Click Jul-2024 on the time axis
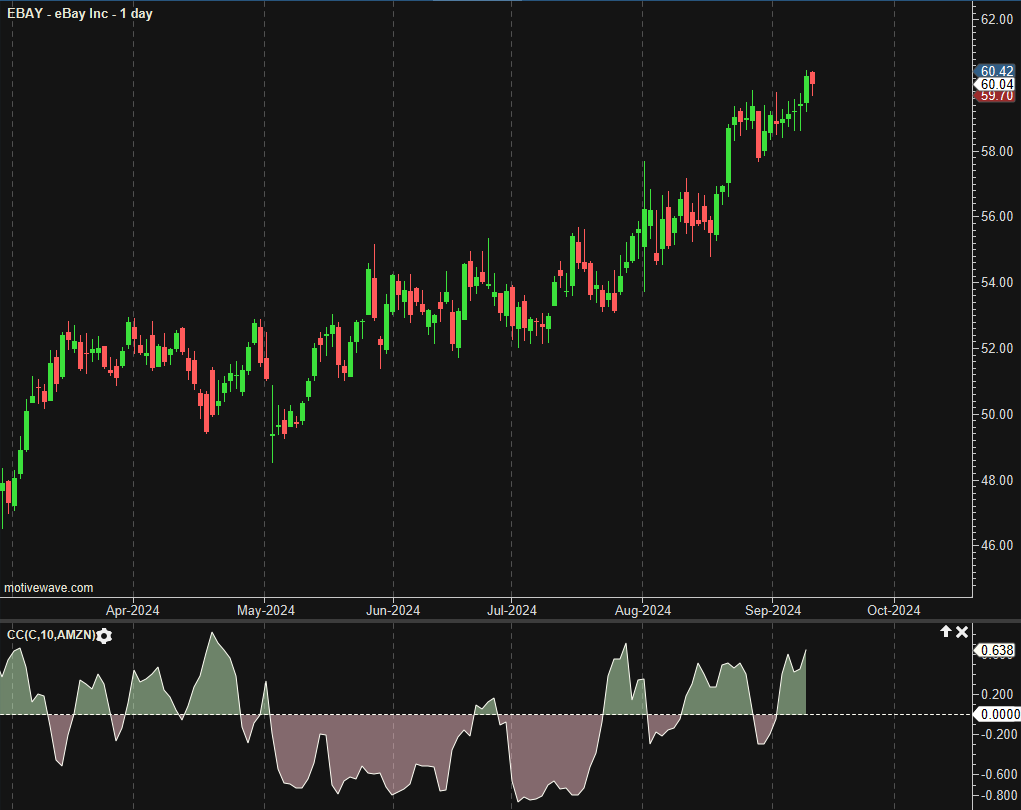 [511, 610]
